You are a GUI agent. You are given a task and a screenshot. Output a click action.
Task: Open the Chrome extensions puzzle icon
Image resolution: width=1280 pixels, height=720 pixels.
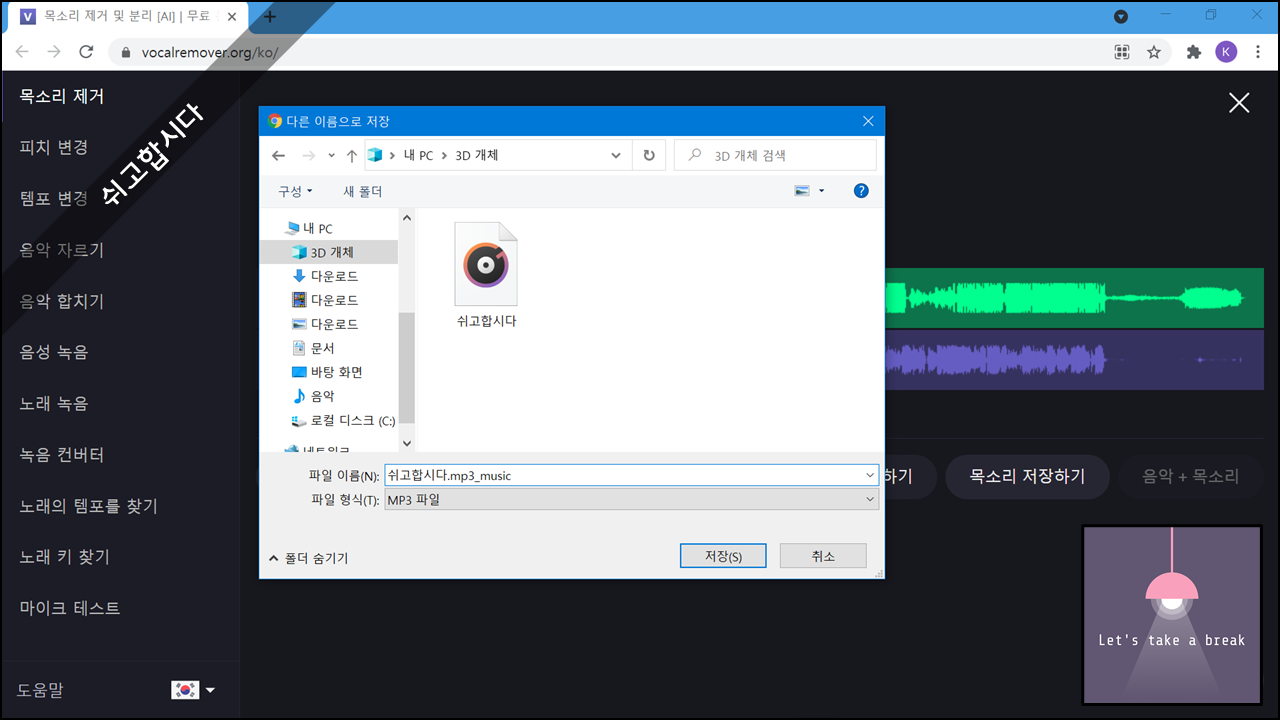point(1193,52)
